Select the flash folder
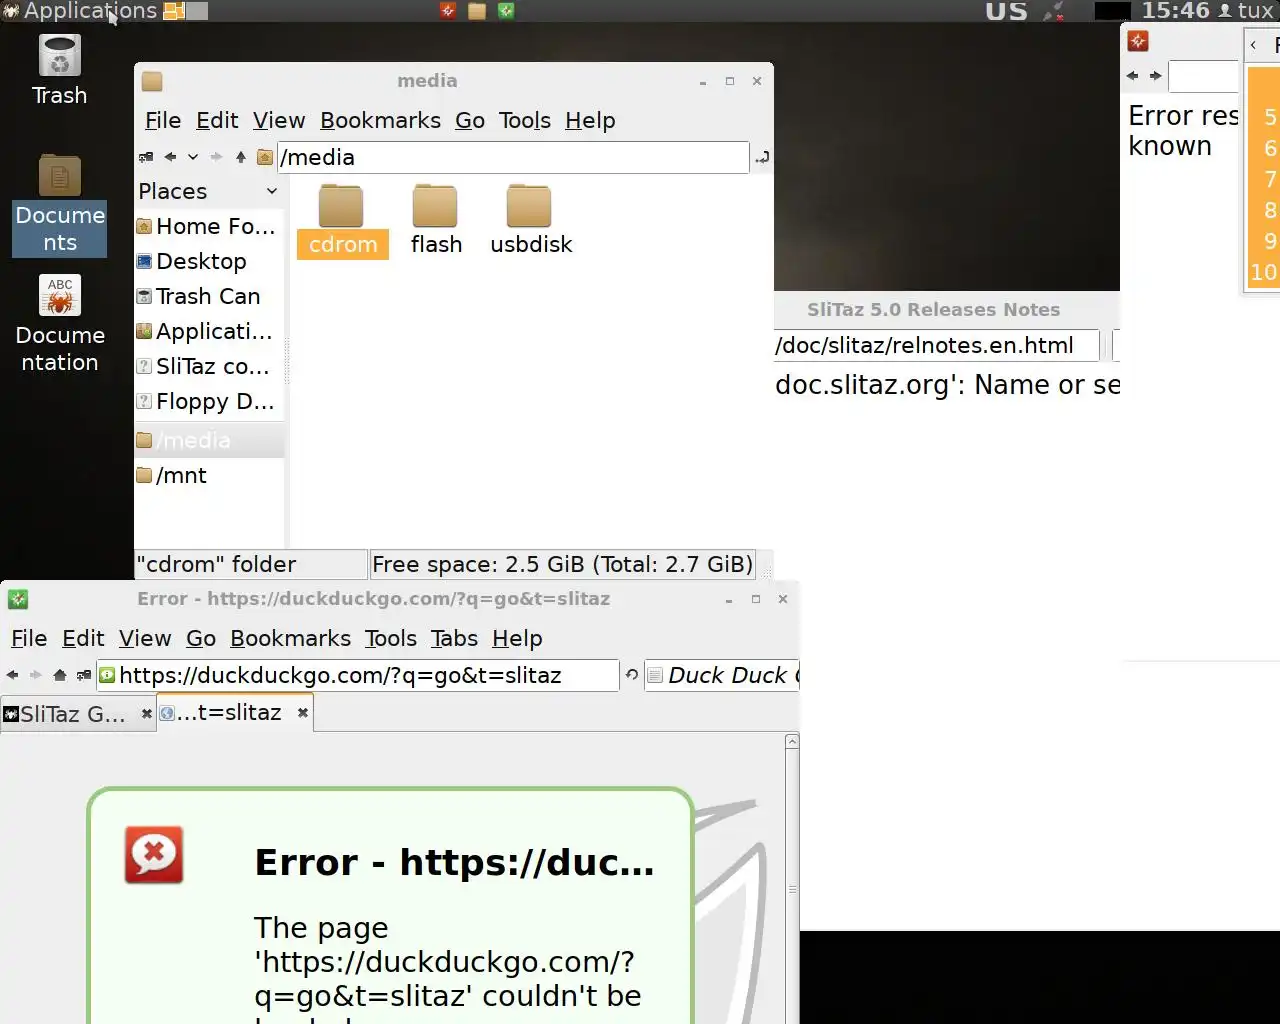Screen dimensions: 1280x1024 (x=436, y=221)
